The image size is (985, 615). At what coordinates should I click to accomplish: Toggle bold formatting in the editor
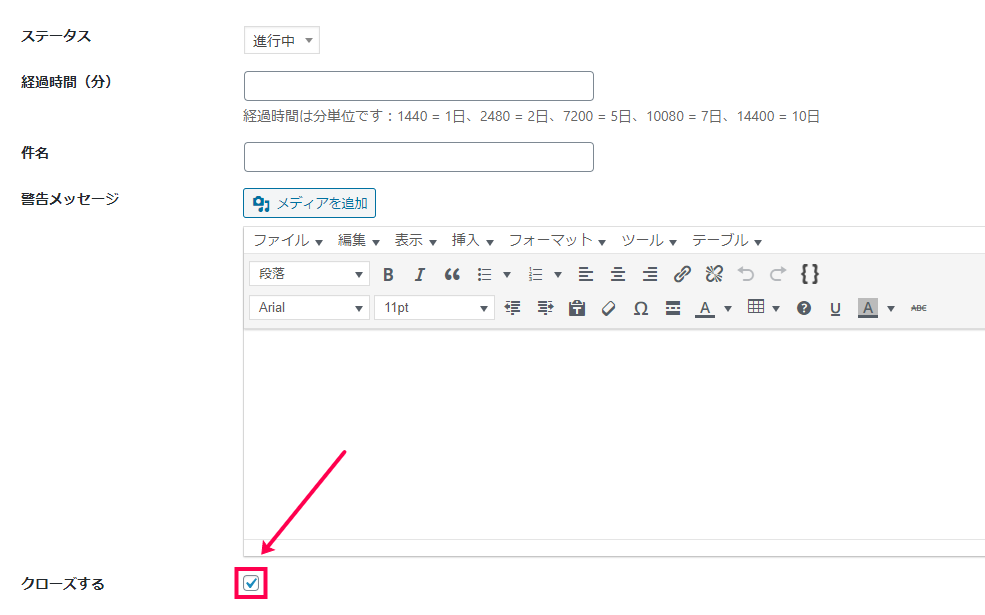pyautogui.click(x=388, y=275)
